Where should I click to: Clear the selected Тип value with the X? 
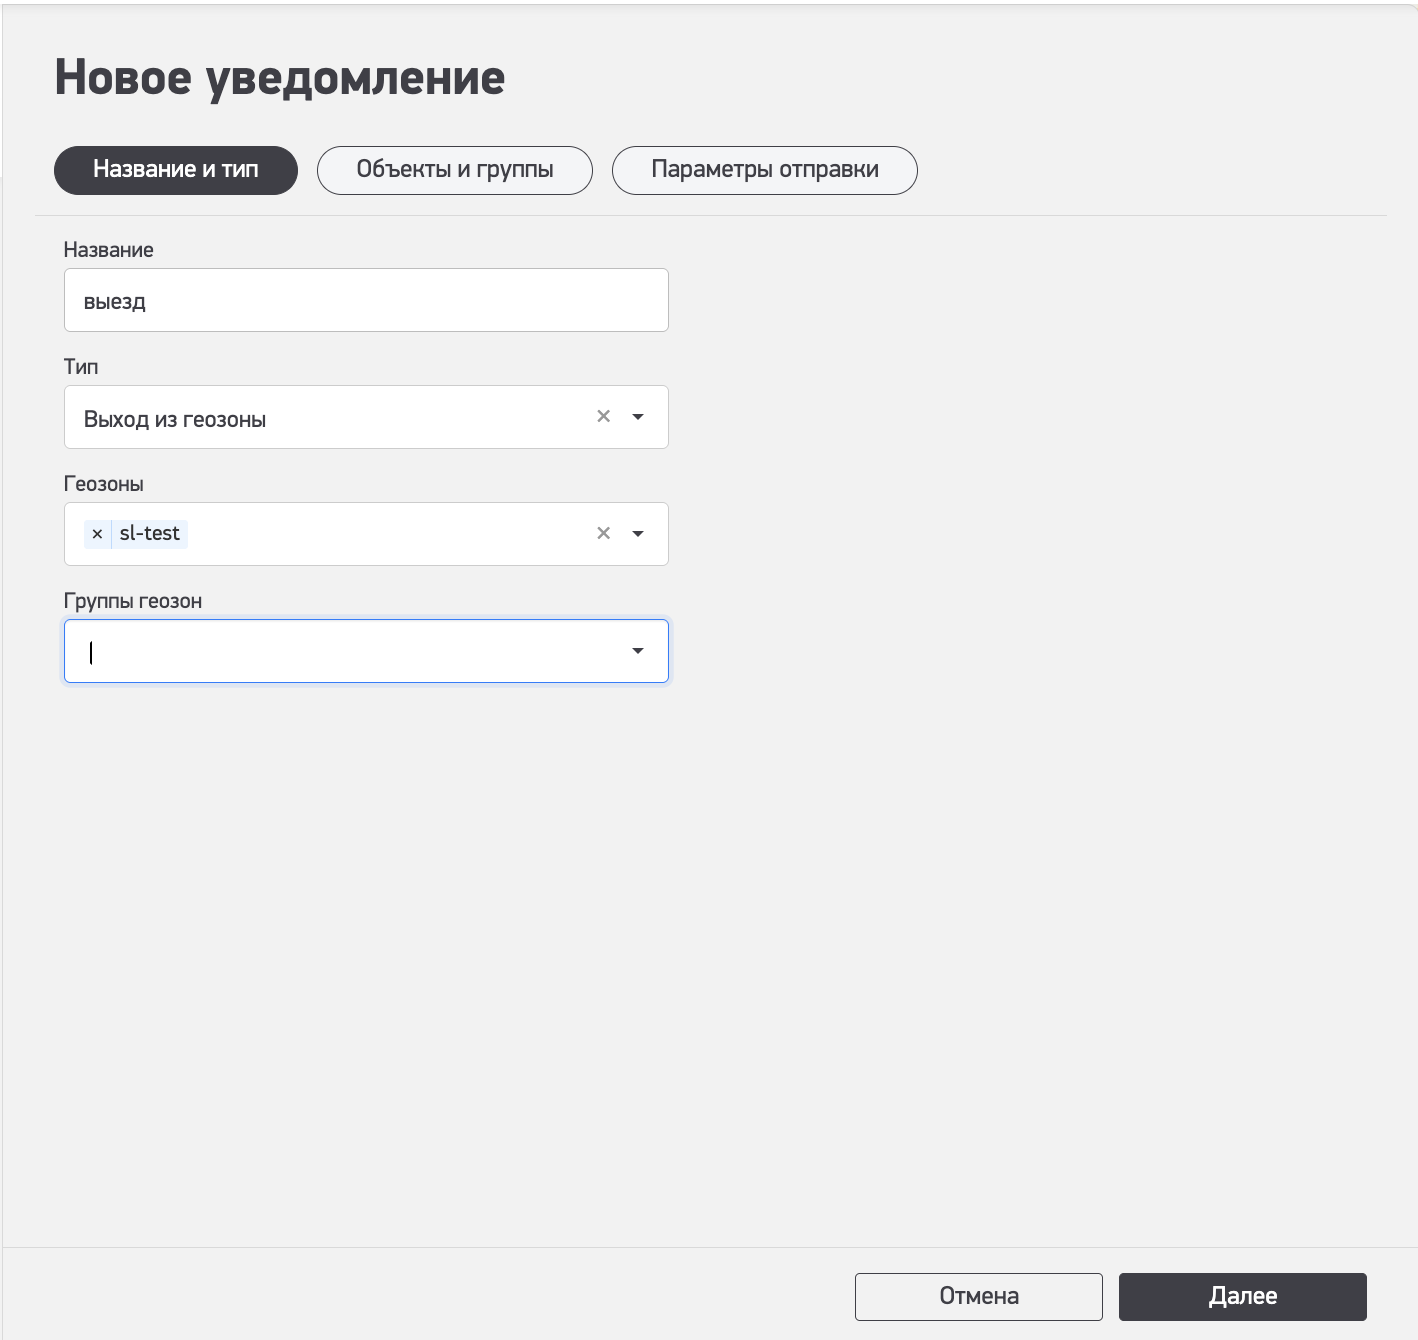point(603,417)
